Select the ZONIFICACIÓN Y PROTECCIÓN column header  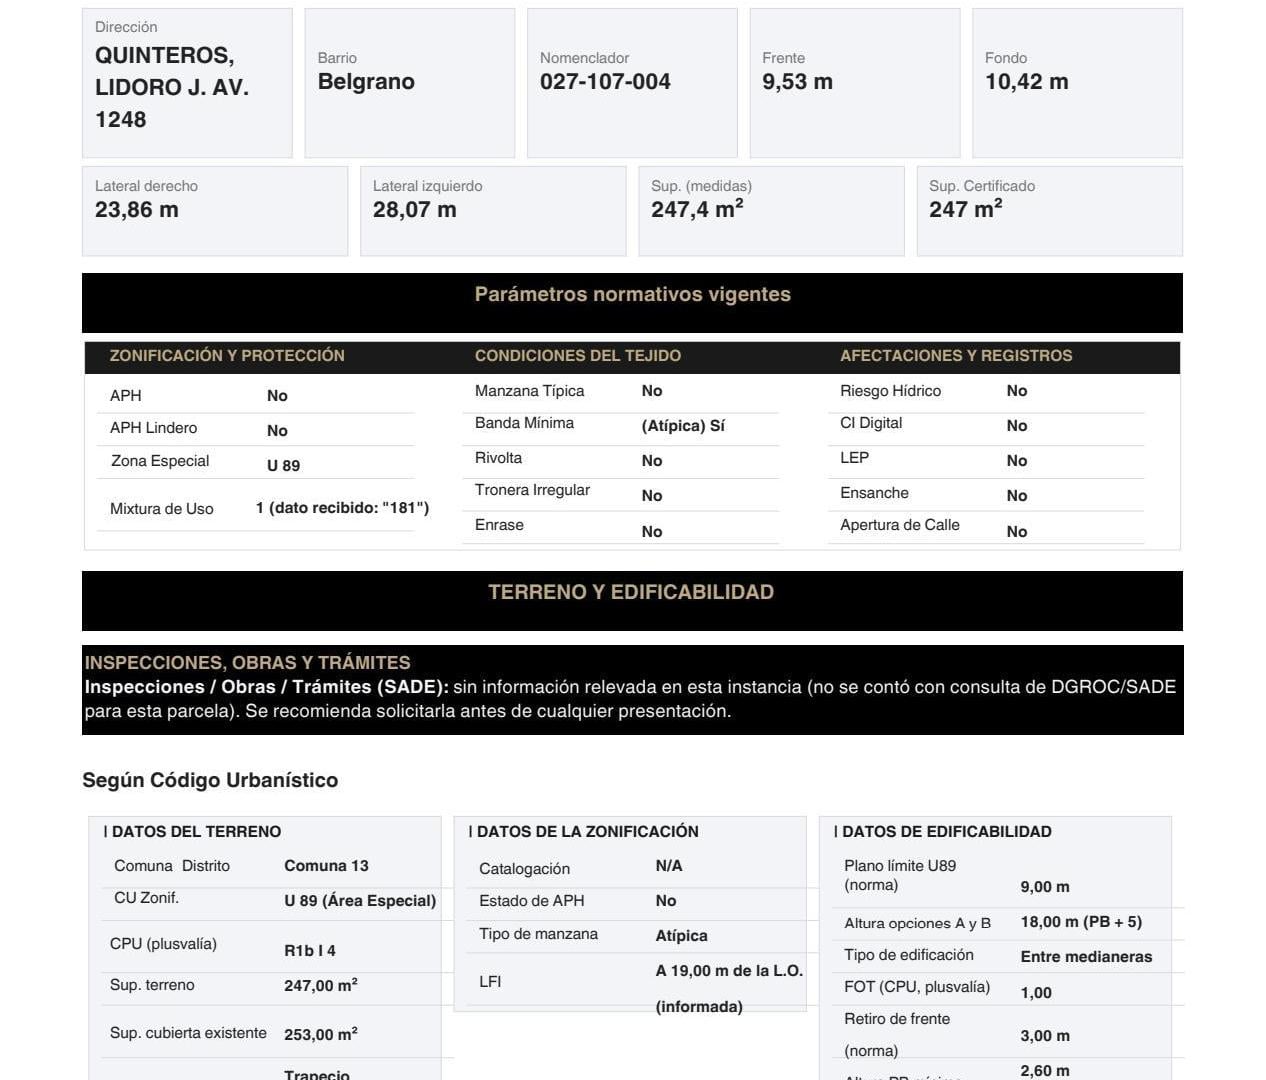pyautogui.click(x=227, y=356)
